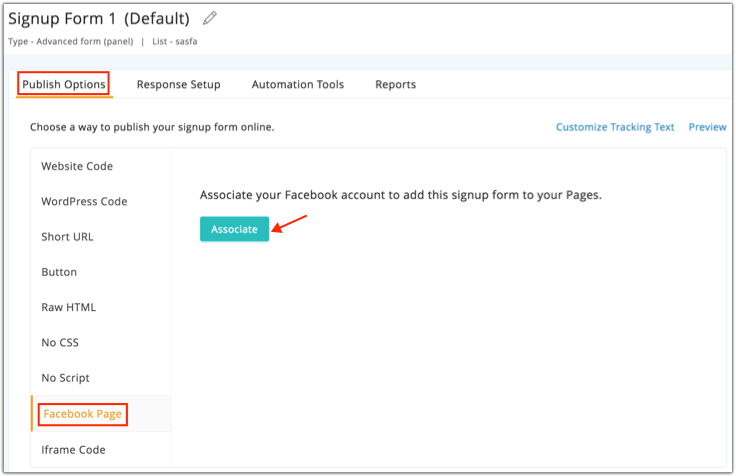The height and width of the screenshot is (476, 736).
Task: Select Website Code publish option
Action: pos(77,166)
